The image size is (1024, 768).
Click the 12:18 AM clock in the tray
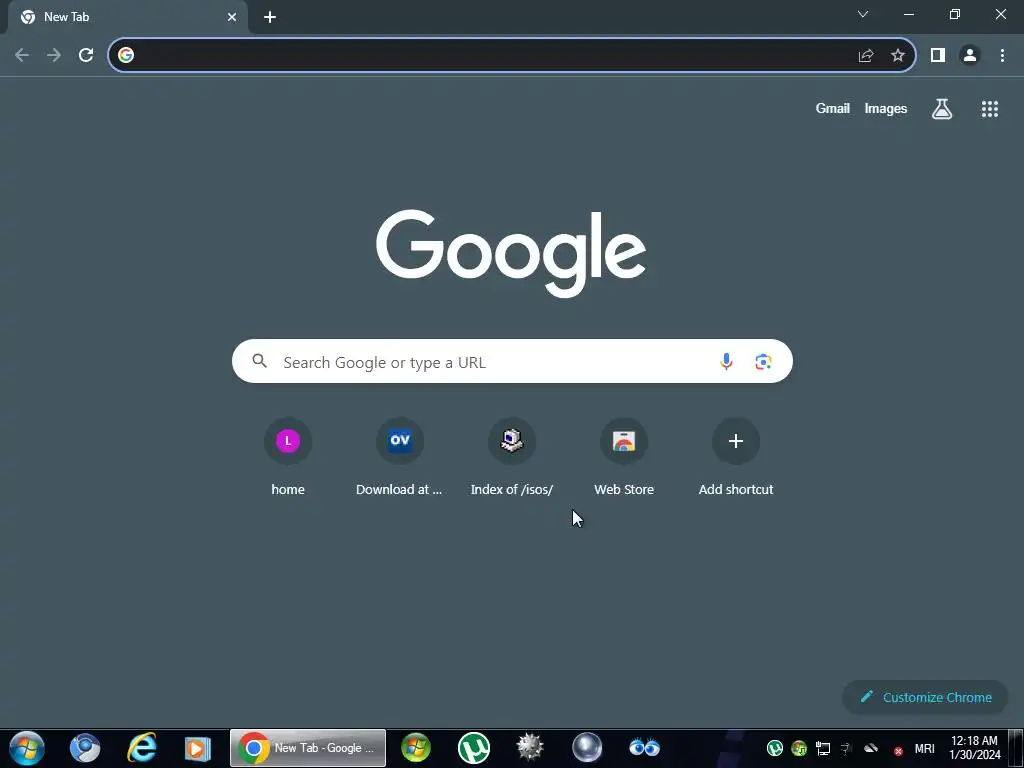click(974, 741)
